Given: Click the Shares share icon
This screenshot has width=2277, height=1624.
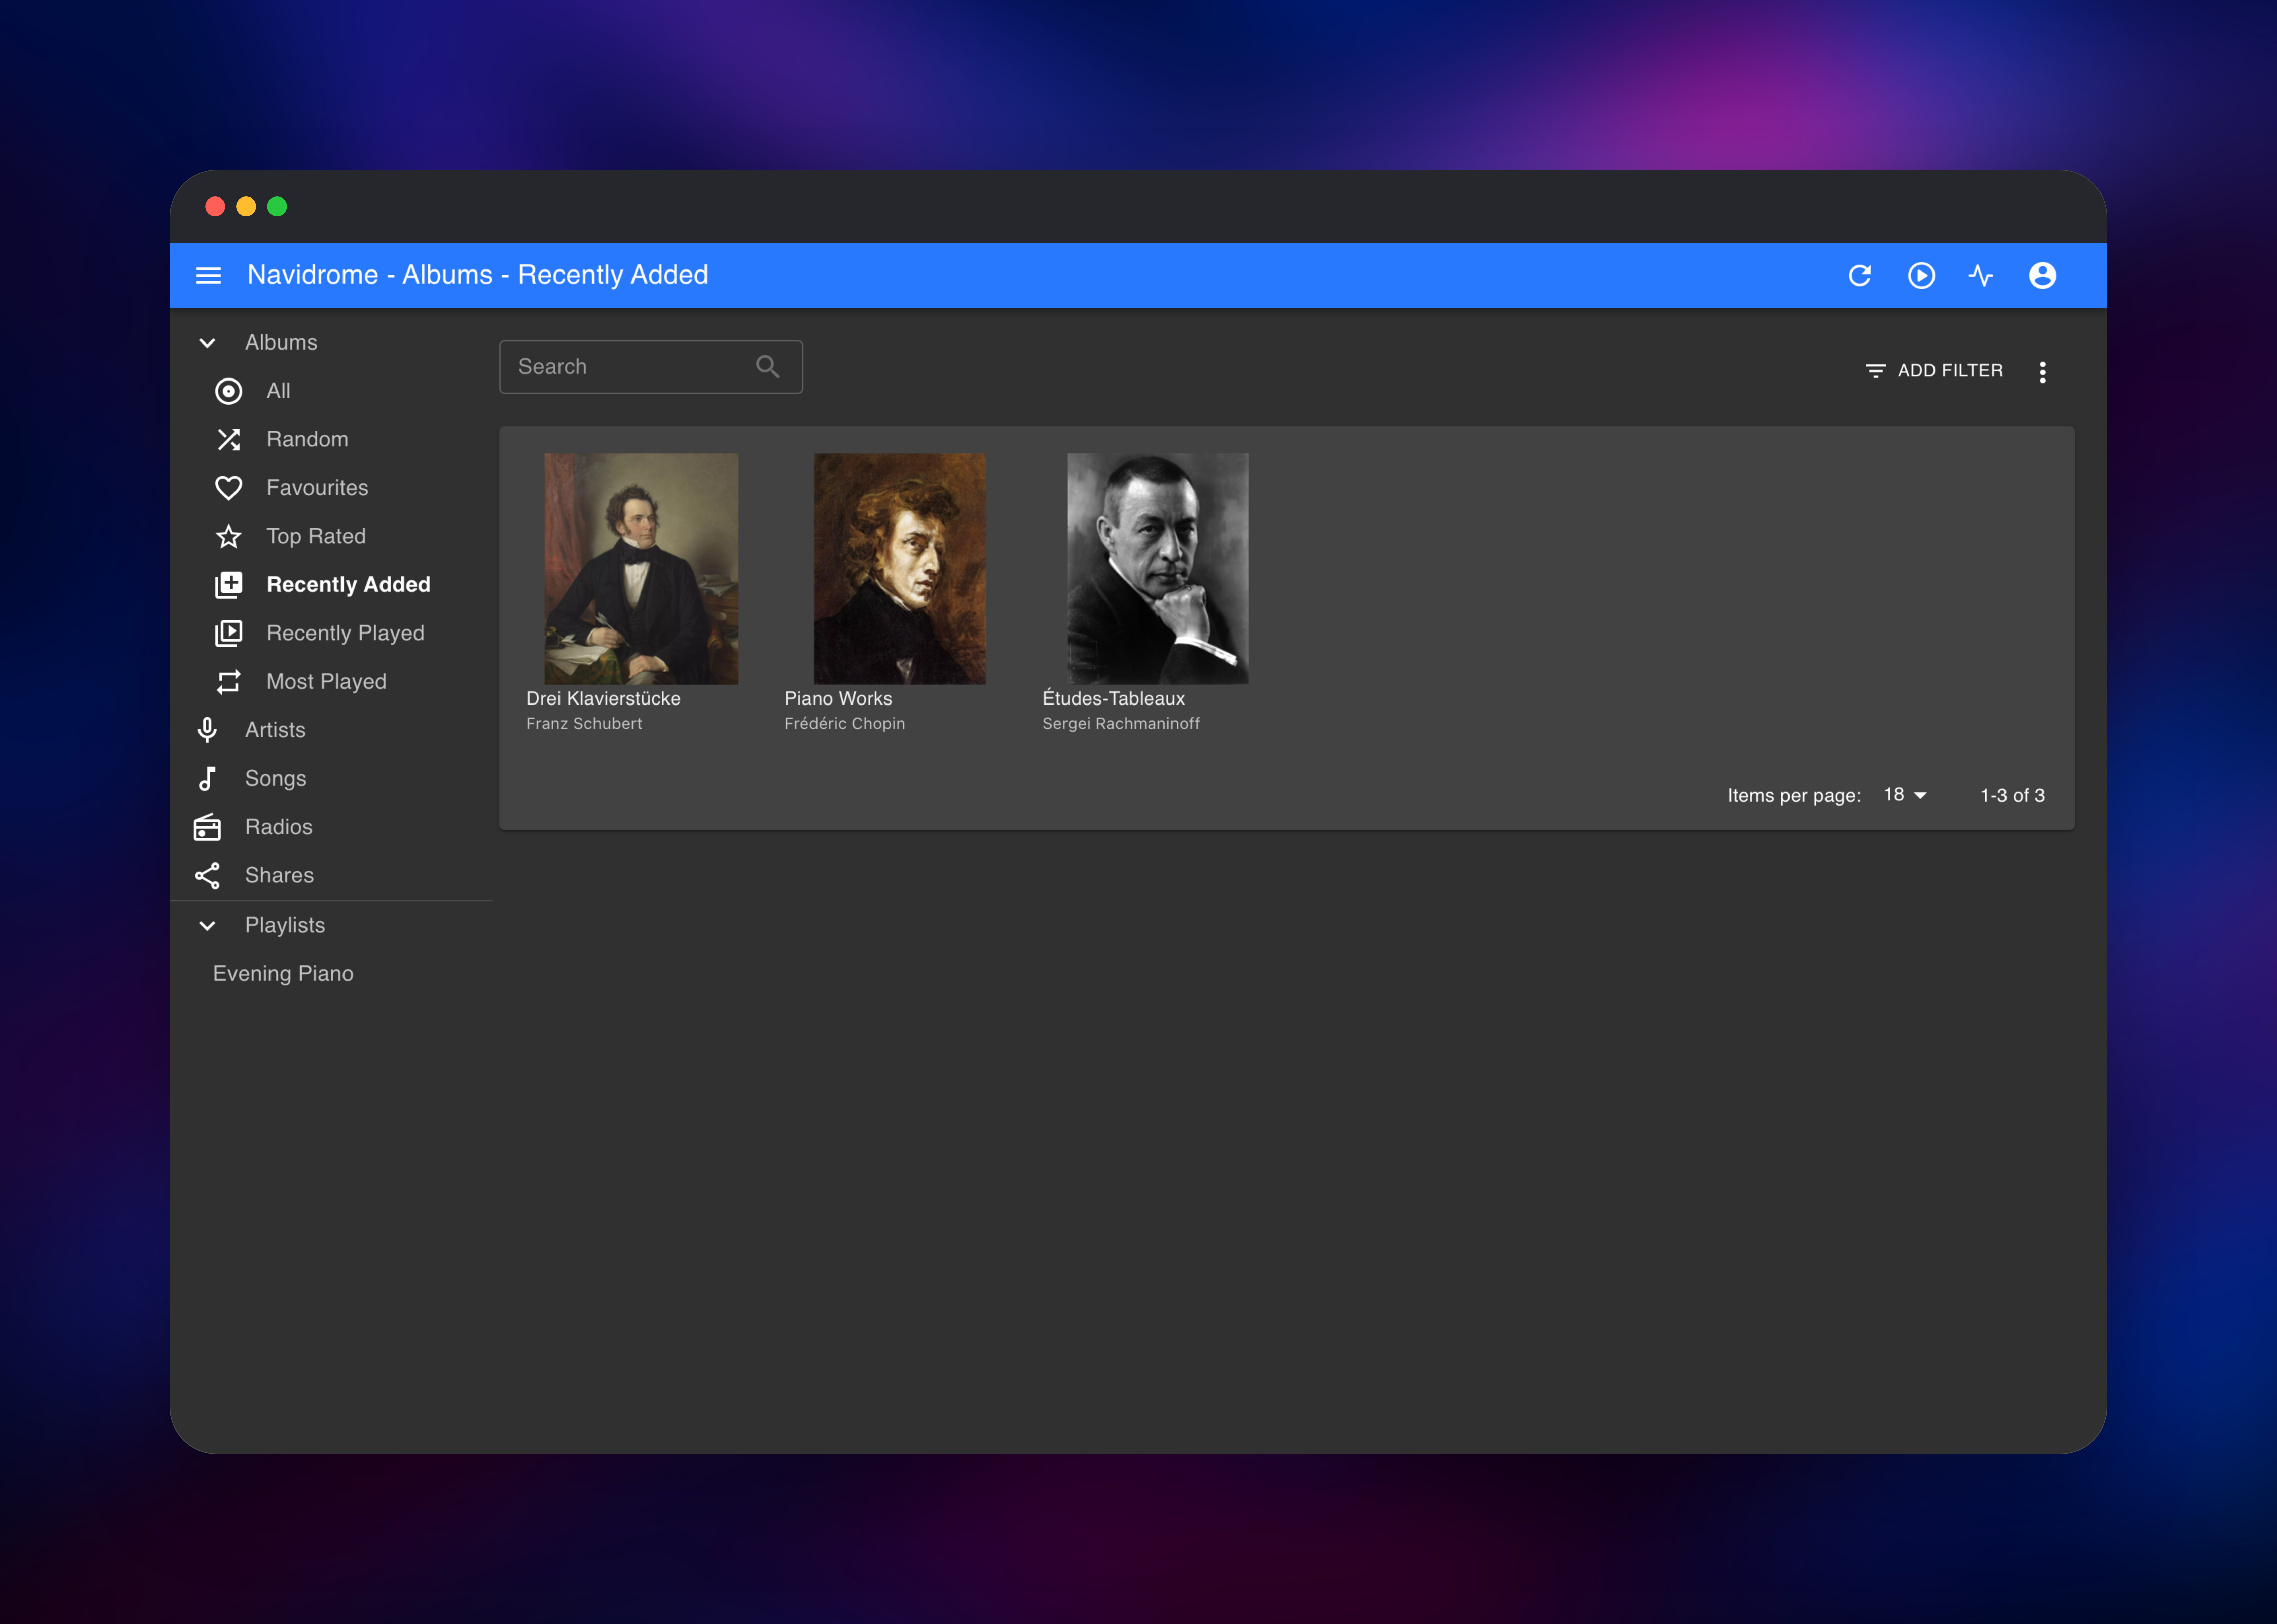Looking at the screenshot, I should (x=207, y=876).
